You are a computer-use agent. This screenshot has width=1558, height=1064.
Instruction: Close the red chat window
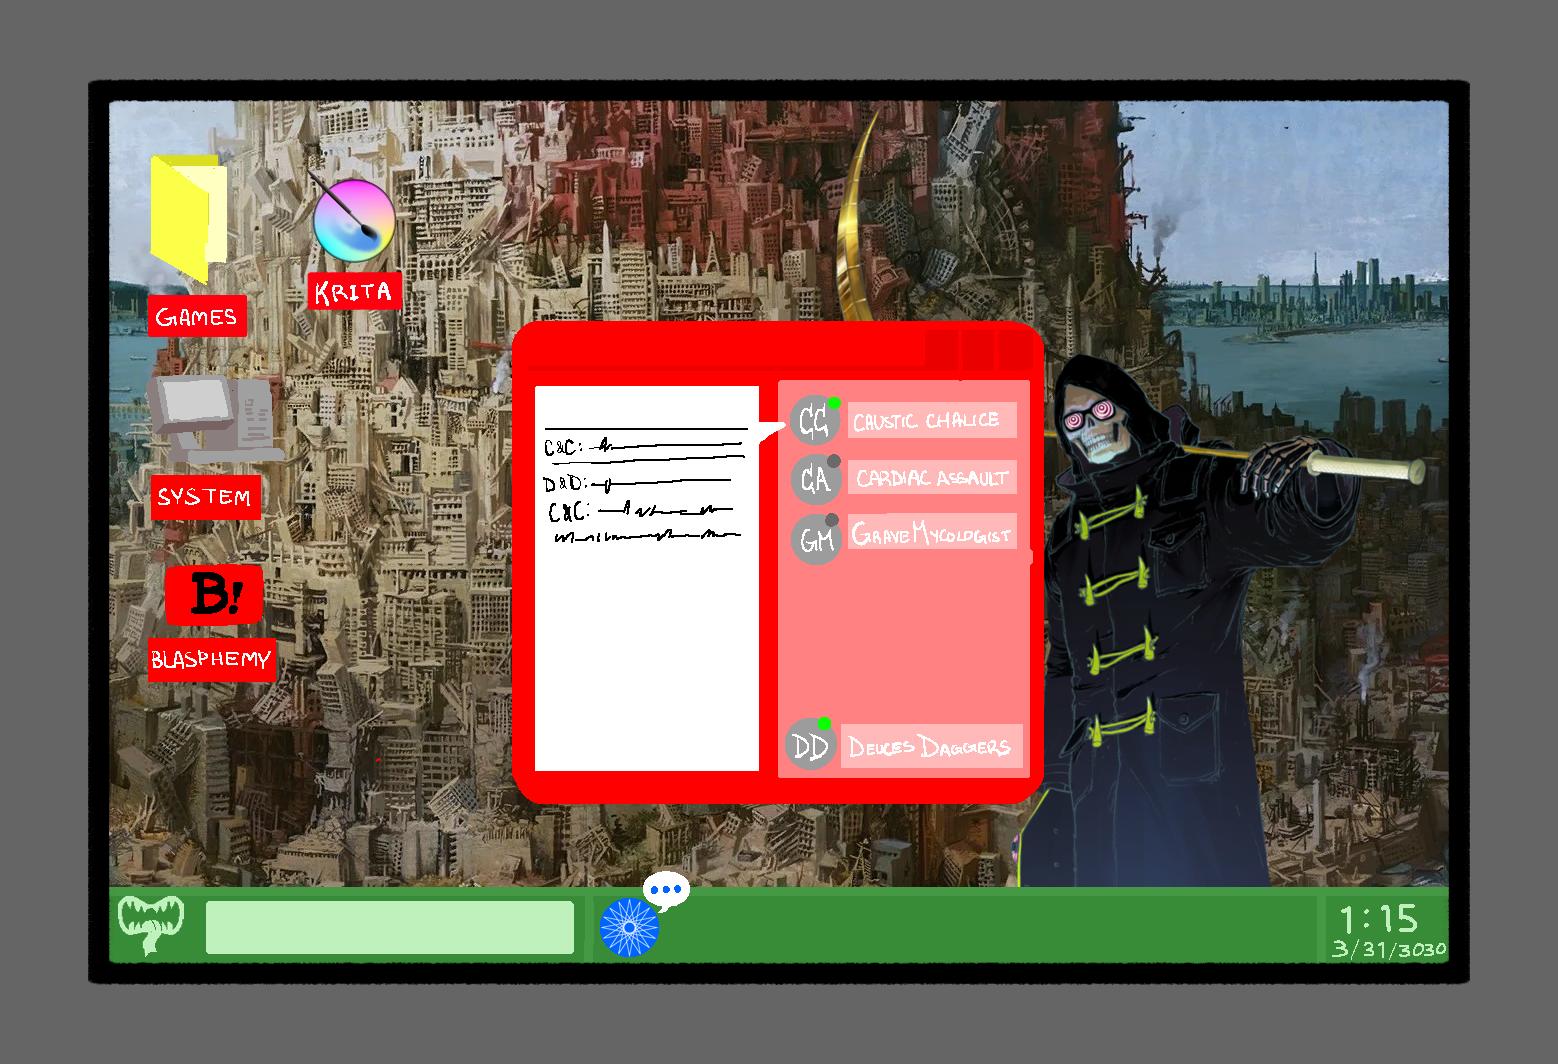click(x=1016, y=350)
